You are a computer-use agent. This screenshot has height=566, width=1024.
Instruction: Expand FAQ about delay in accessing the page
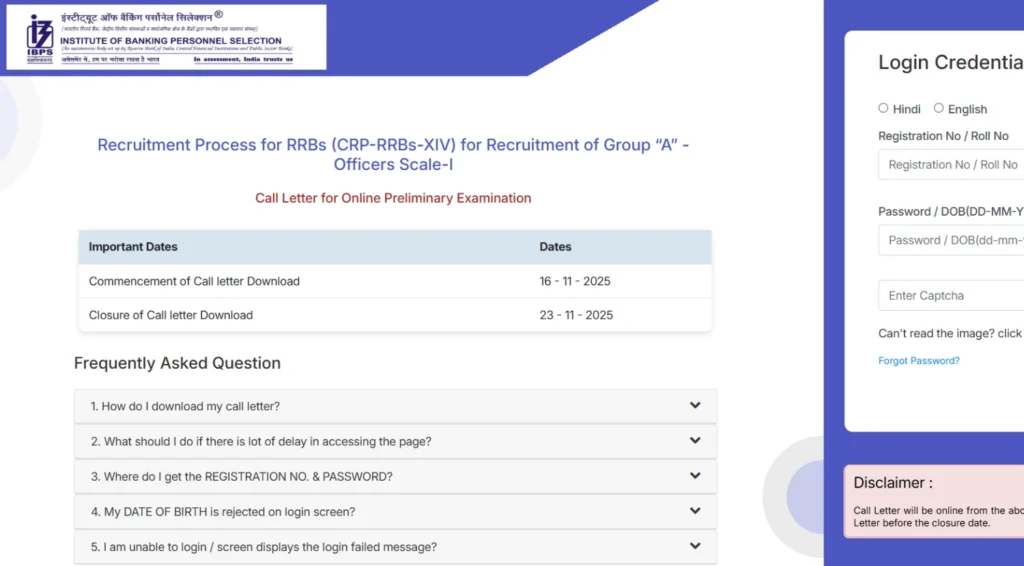tap(396, 441)
